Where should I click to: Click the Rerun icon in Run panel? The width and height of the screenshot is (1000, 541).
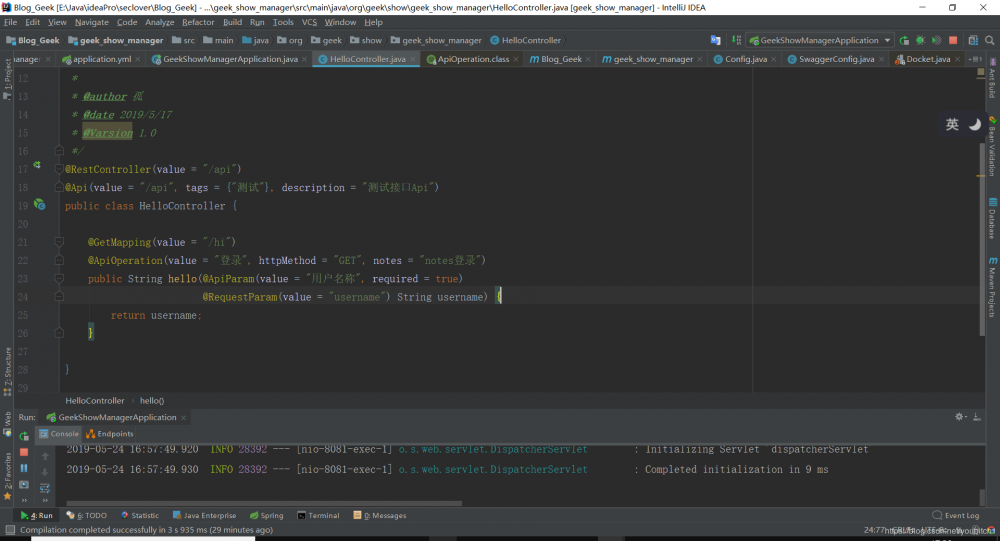click(x=24, y=436)
